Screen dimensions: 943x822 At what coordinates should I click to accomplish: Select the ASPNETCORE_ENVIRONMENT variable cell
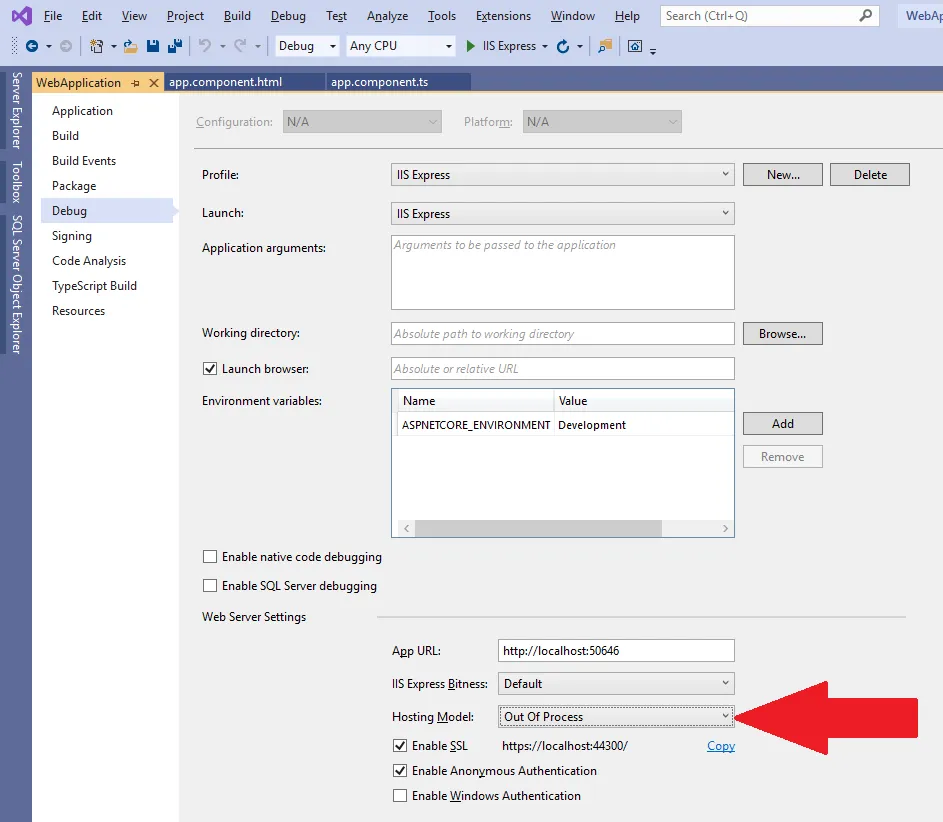(x=476, y=425)
